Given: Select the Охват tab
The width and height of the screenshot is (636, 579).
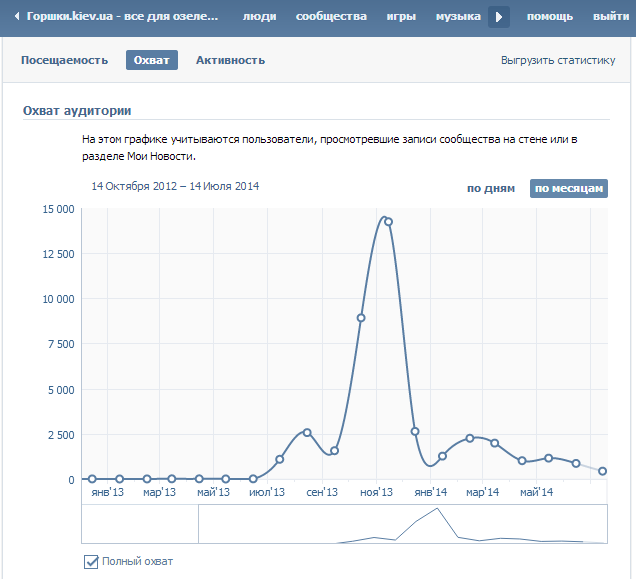Looking at the screenshot, I should point(152,60).
